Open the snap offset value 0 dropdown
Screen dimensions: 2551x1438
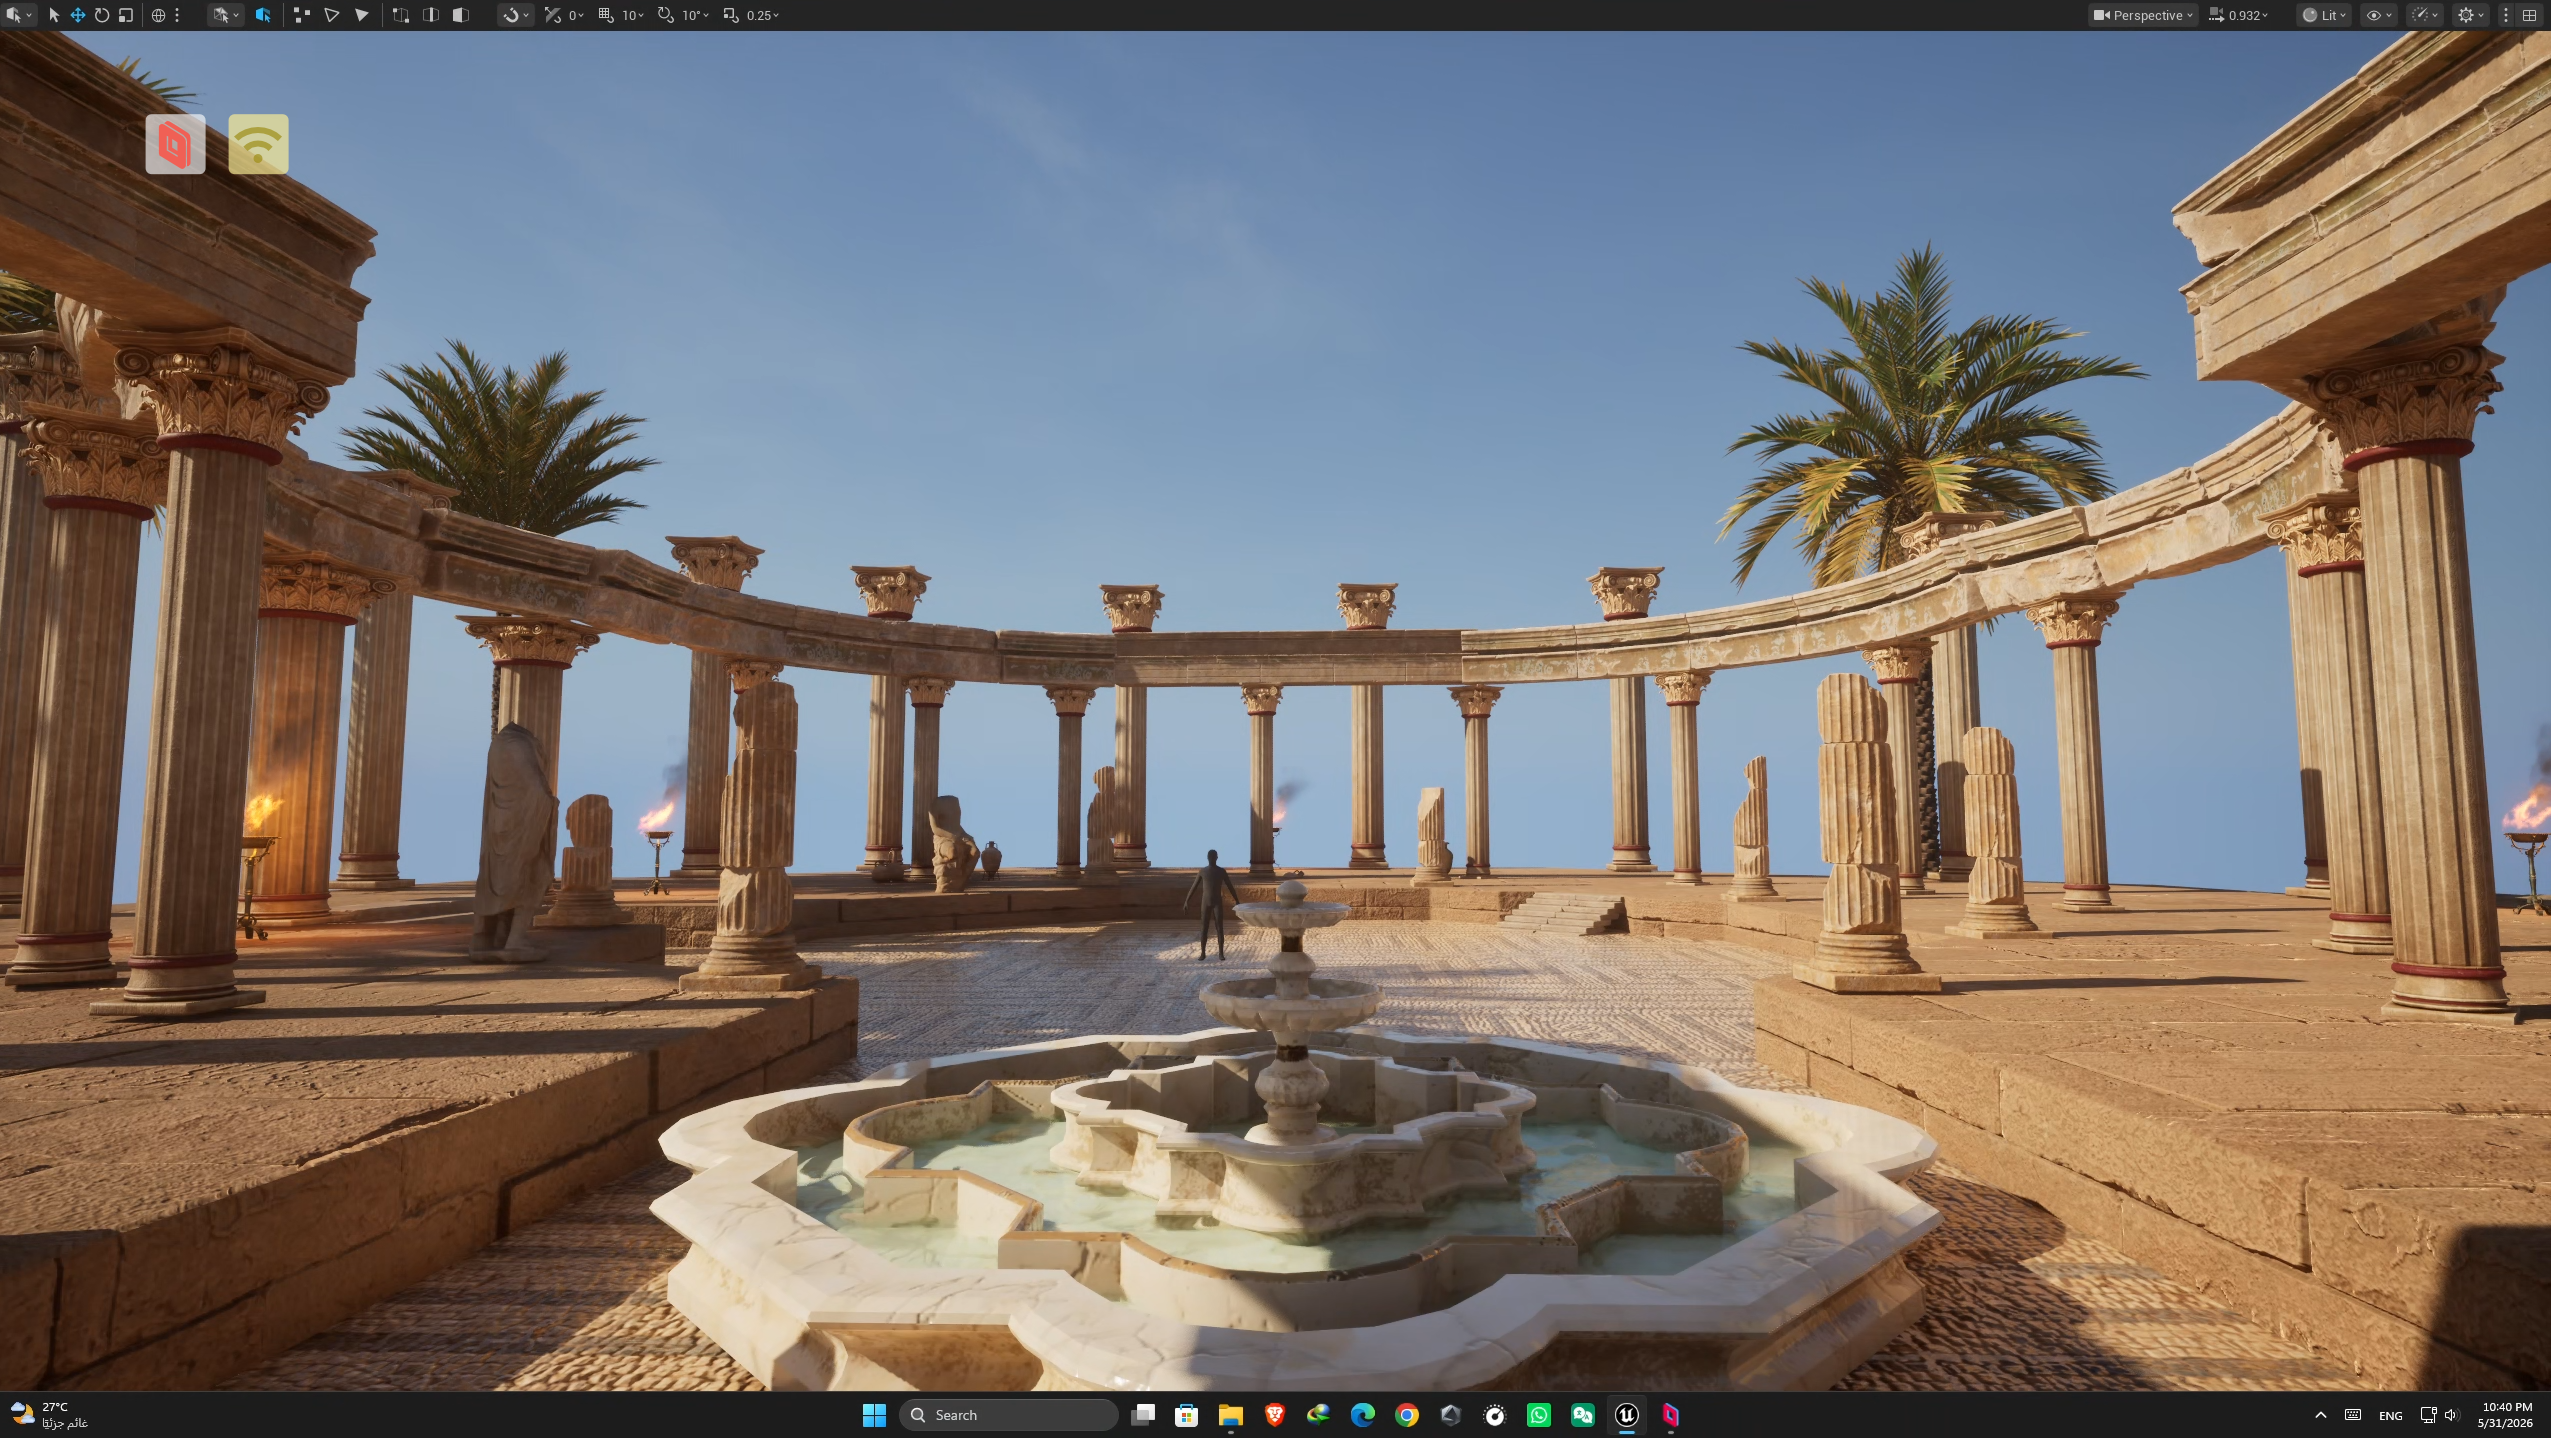tap(577, 15)
